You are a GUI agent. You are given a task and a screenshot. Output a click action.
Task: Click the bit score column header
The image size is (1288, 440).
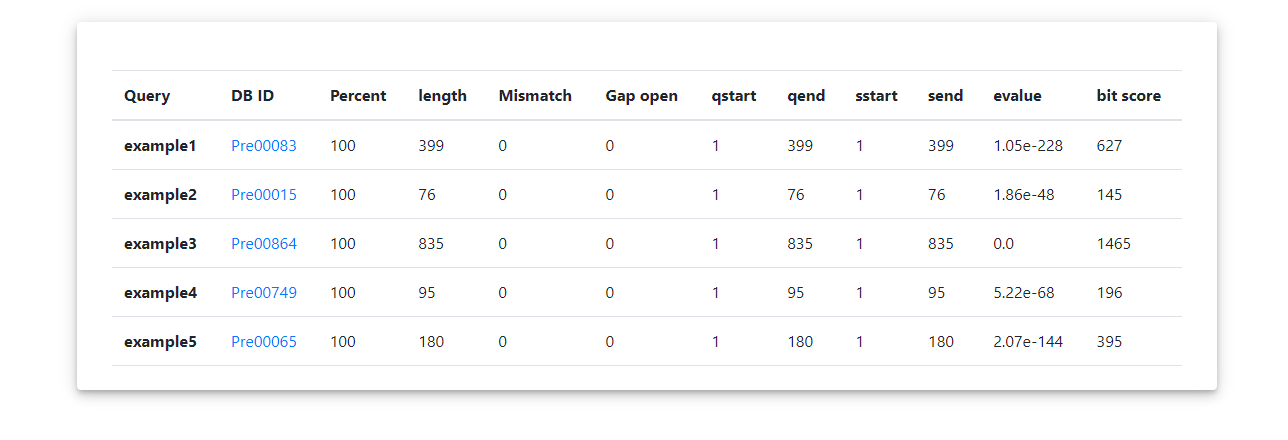click(x=1128, y=96)
